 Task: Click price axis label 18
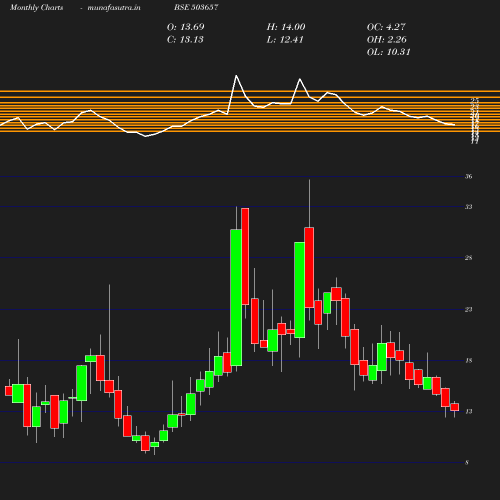pos(469,360)
